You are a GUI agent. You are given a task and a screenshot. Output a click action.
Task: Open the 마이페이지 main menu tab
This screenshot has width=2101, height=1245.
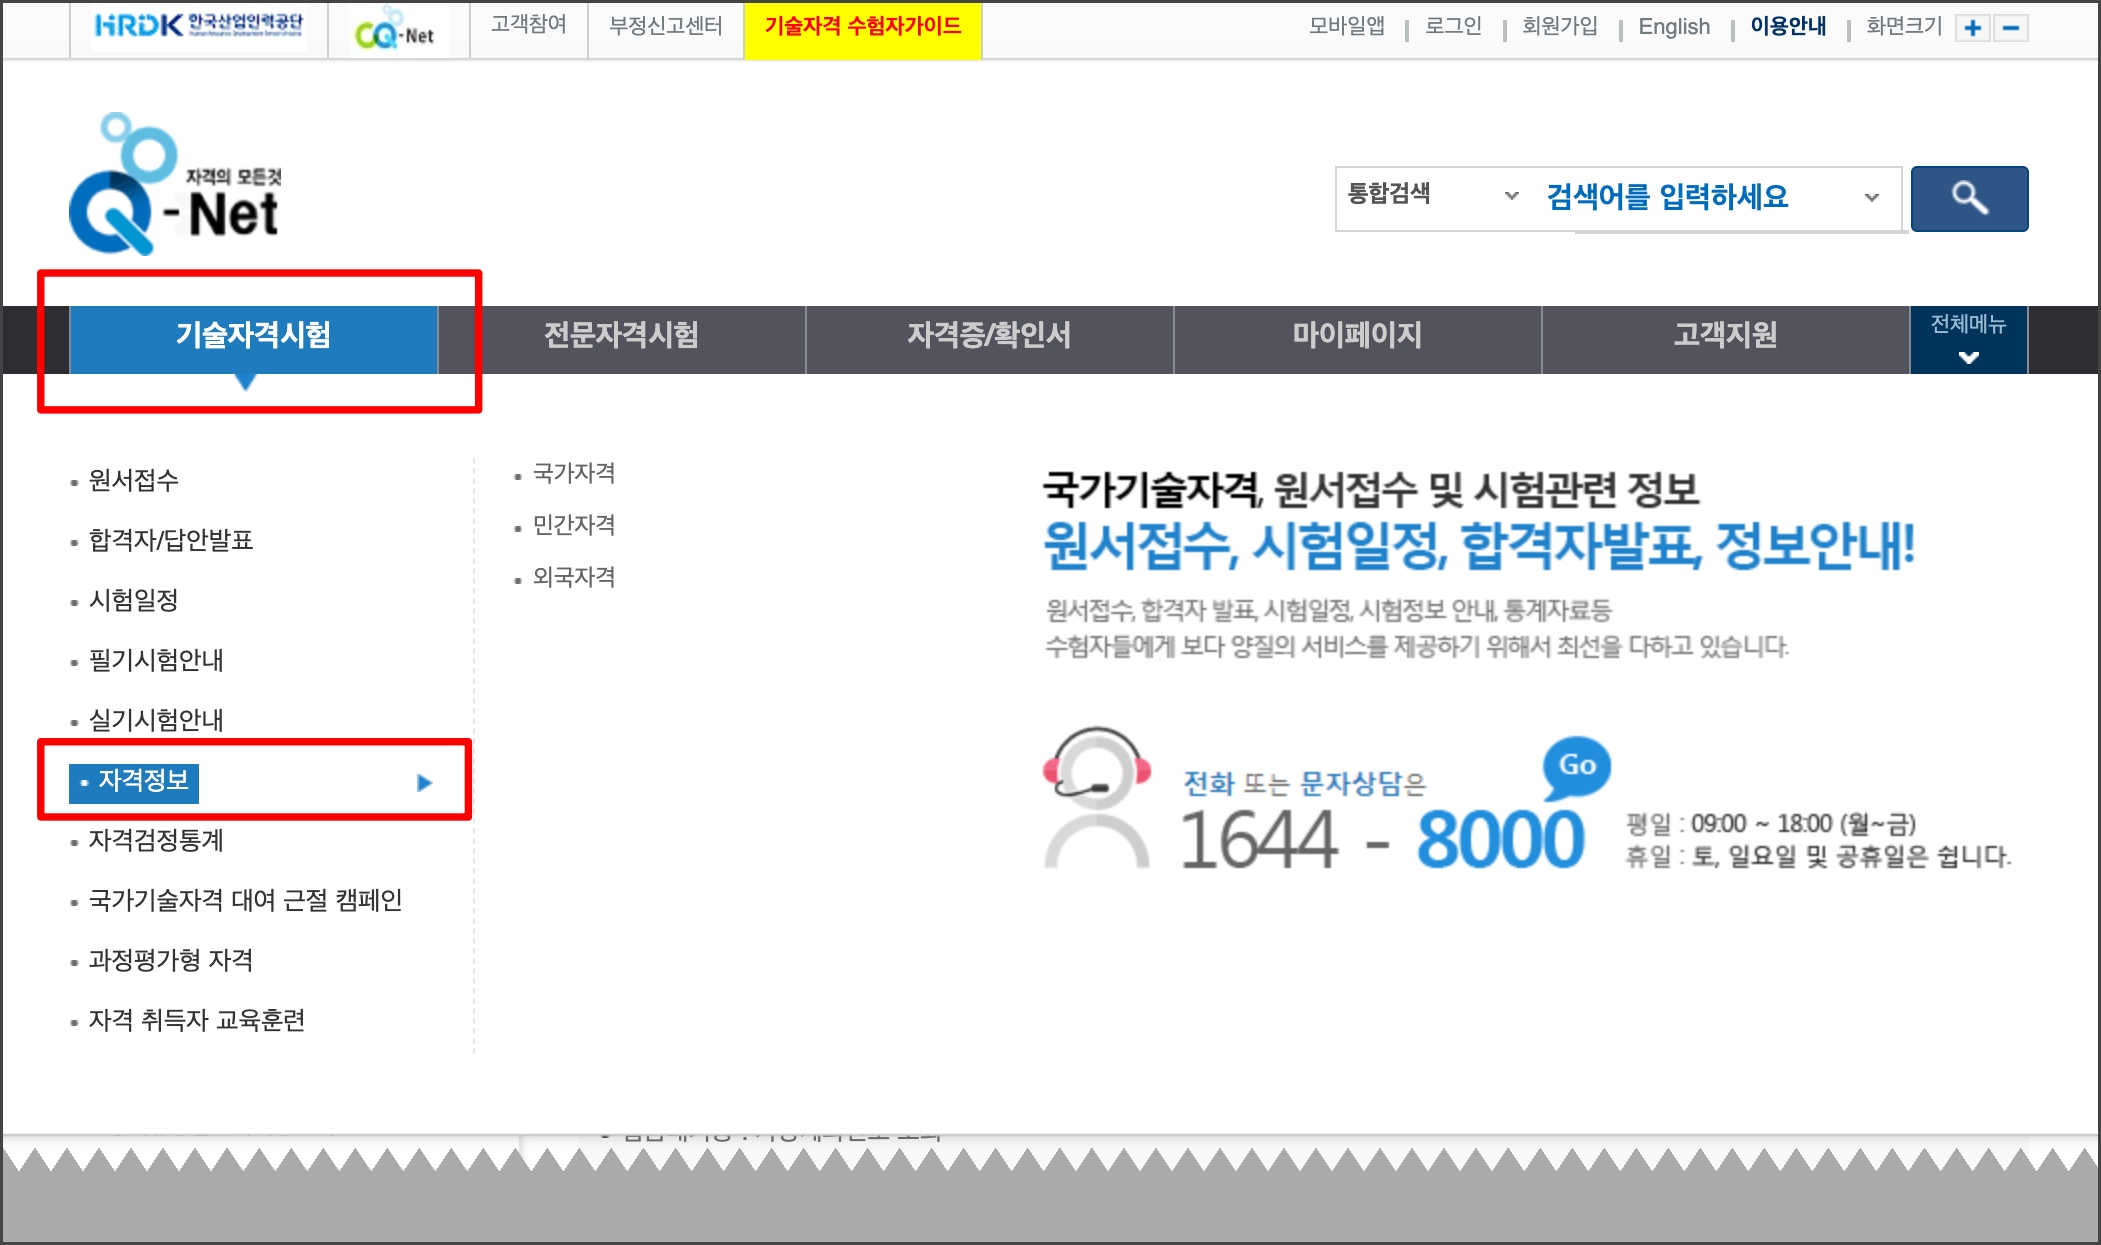(x=1357, y=336)
